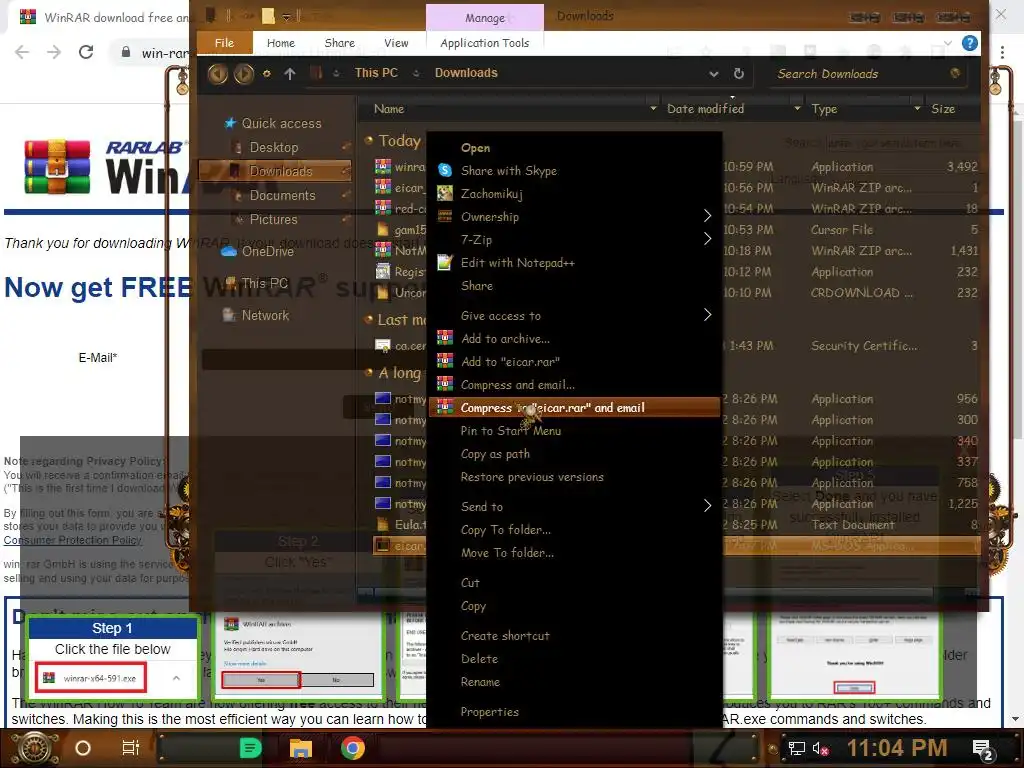Refresh the Downloads folder view

click(739, 74)
